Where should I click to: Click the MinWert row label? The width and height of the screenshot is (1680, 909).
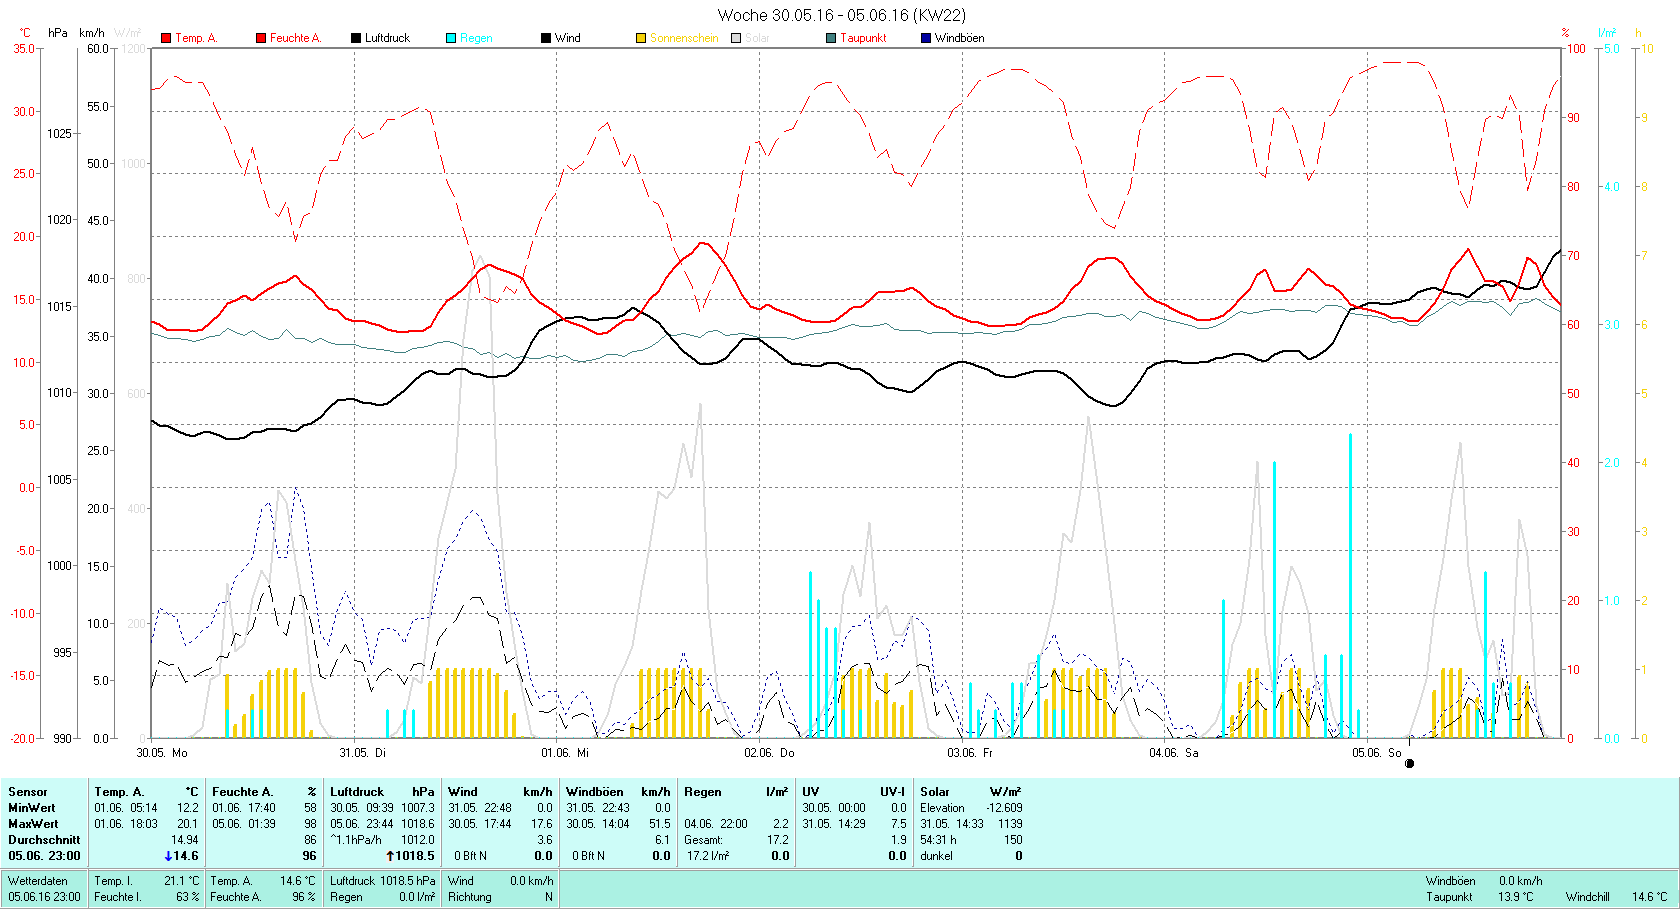point(32,807)
